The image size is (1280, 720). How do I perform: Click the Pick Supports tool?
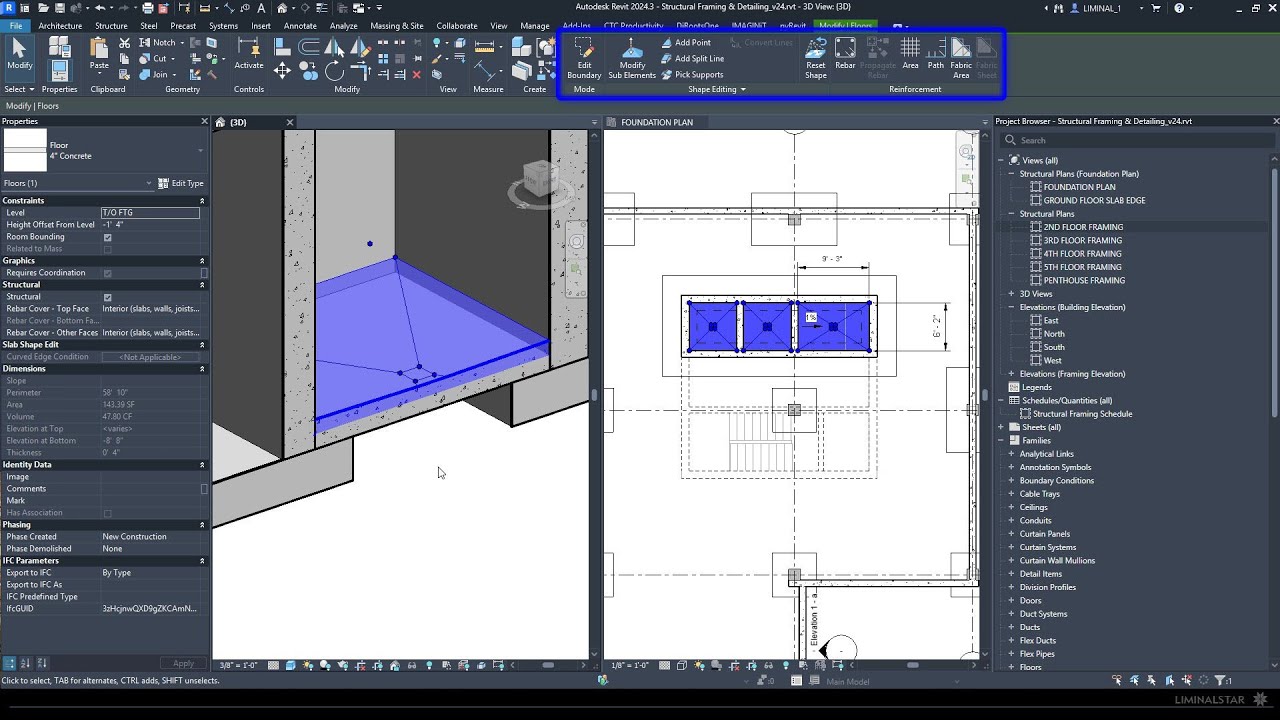(691, 75)
